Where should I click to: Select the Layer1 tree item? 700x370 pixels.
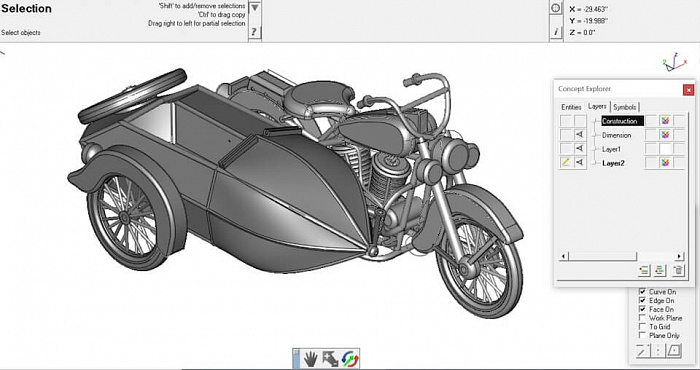(611, 149)
